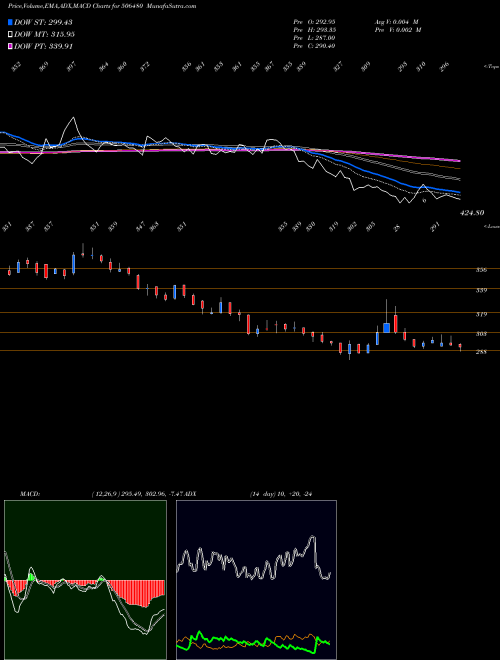The image size is (500, 660).
Task: Click the 'Pre H: 293.35' value
Action: click(x=314, y=30)
